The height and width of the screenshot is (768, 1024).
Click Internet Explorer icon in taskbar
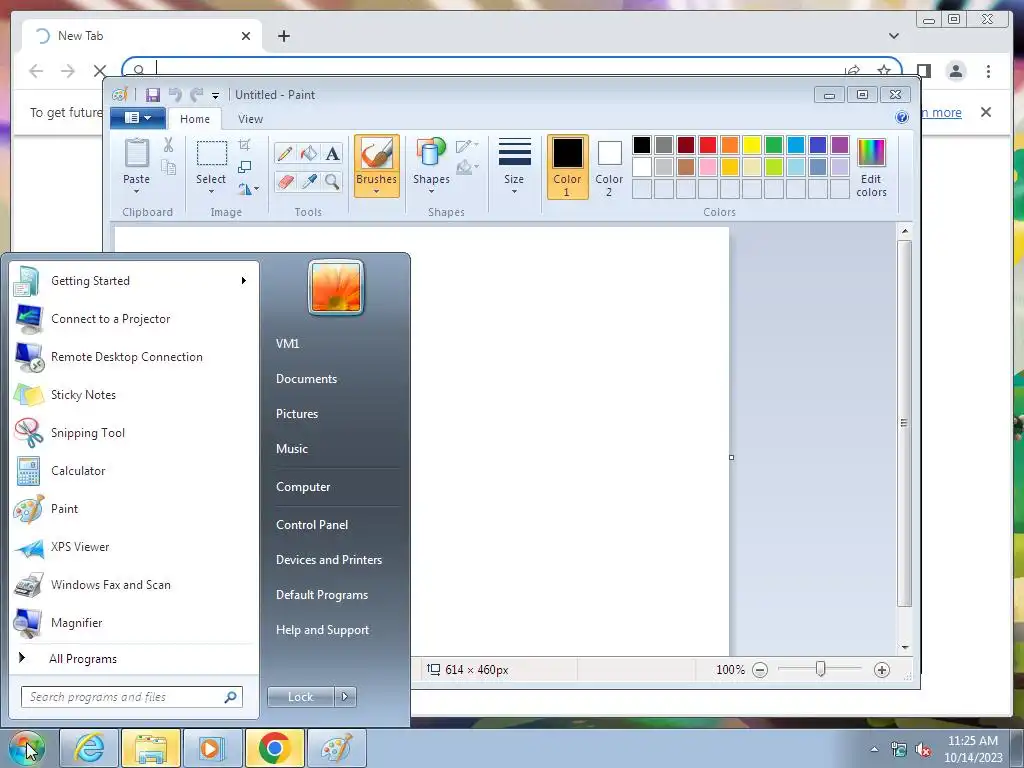click(89, 748)
